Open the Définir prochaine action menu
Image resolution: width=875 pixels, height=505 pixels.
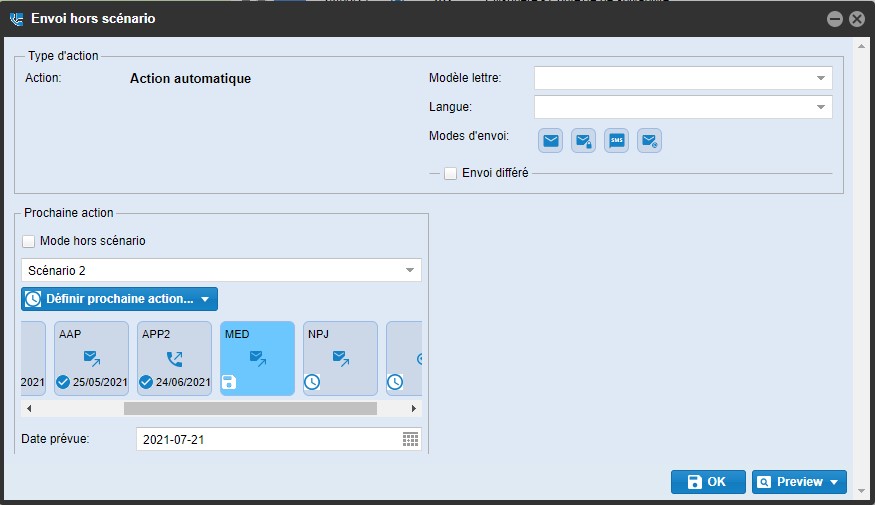coord(119,299)
